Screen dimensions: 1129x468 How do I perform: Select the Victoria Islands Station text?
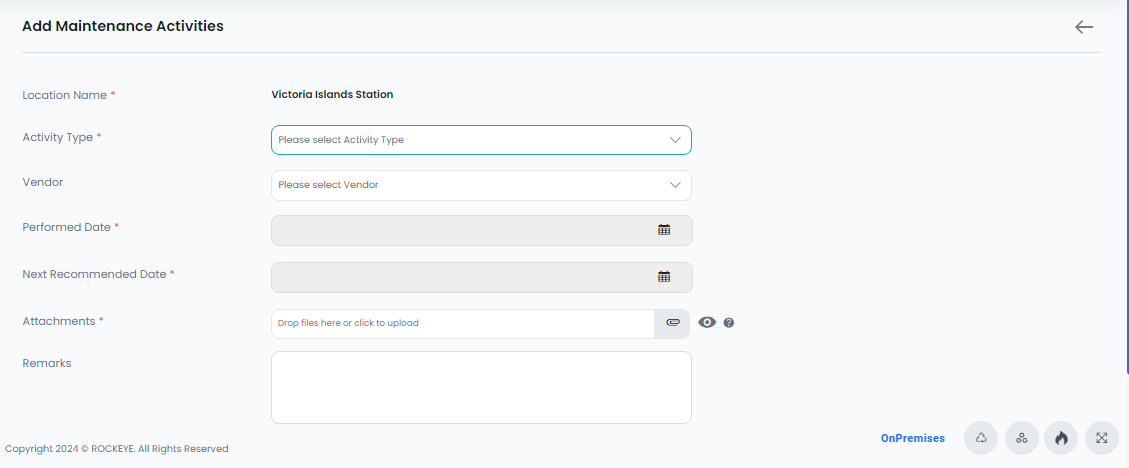point(332,94)
